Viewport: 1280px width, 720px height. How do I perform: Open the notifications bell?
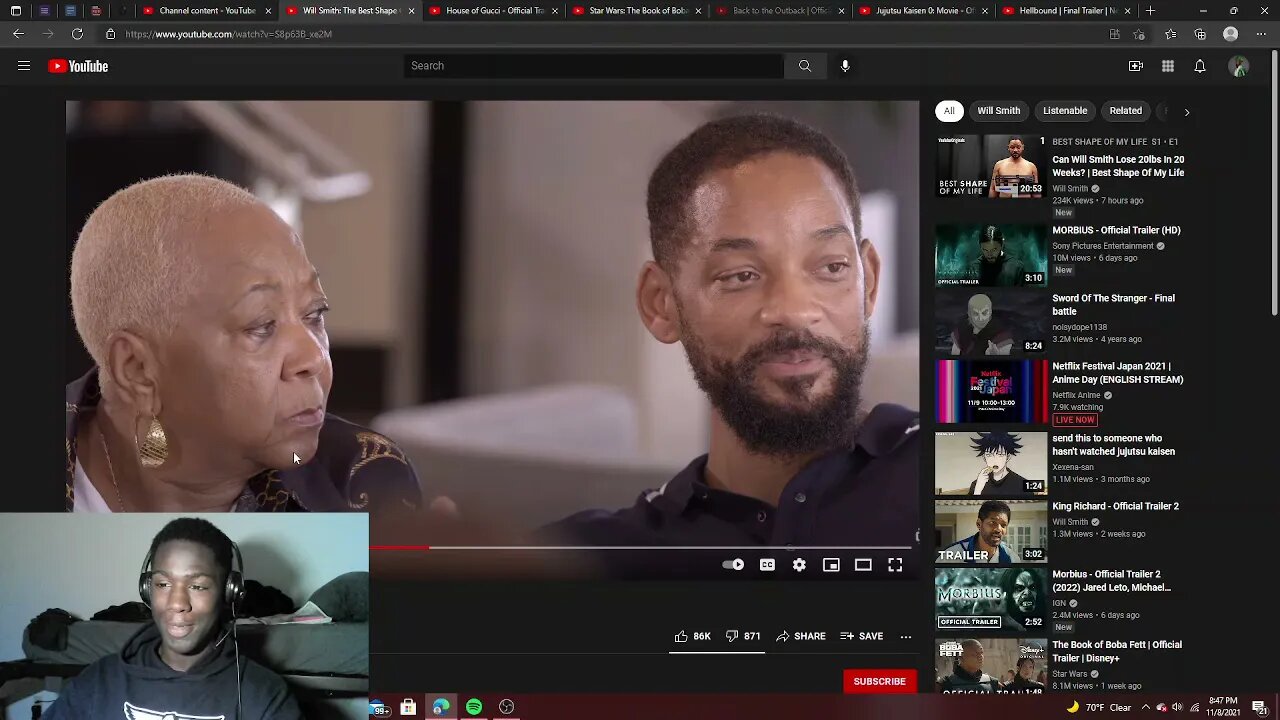[x=1200, y=66]
